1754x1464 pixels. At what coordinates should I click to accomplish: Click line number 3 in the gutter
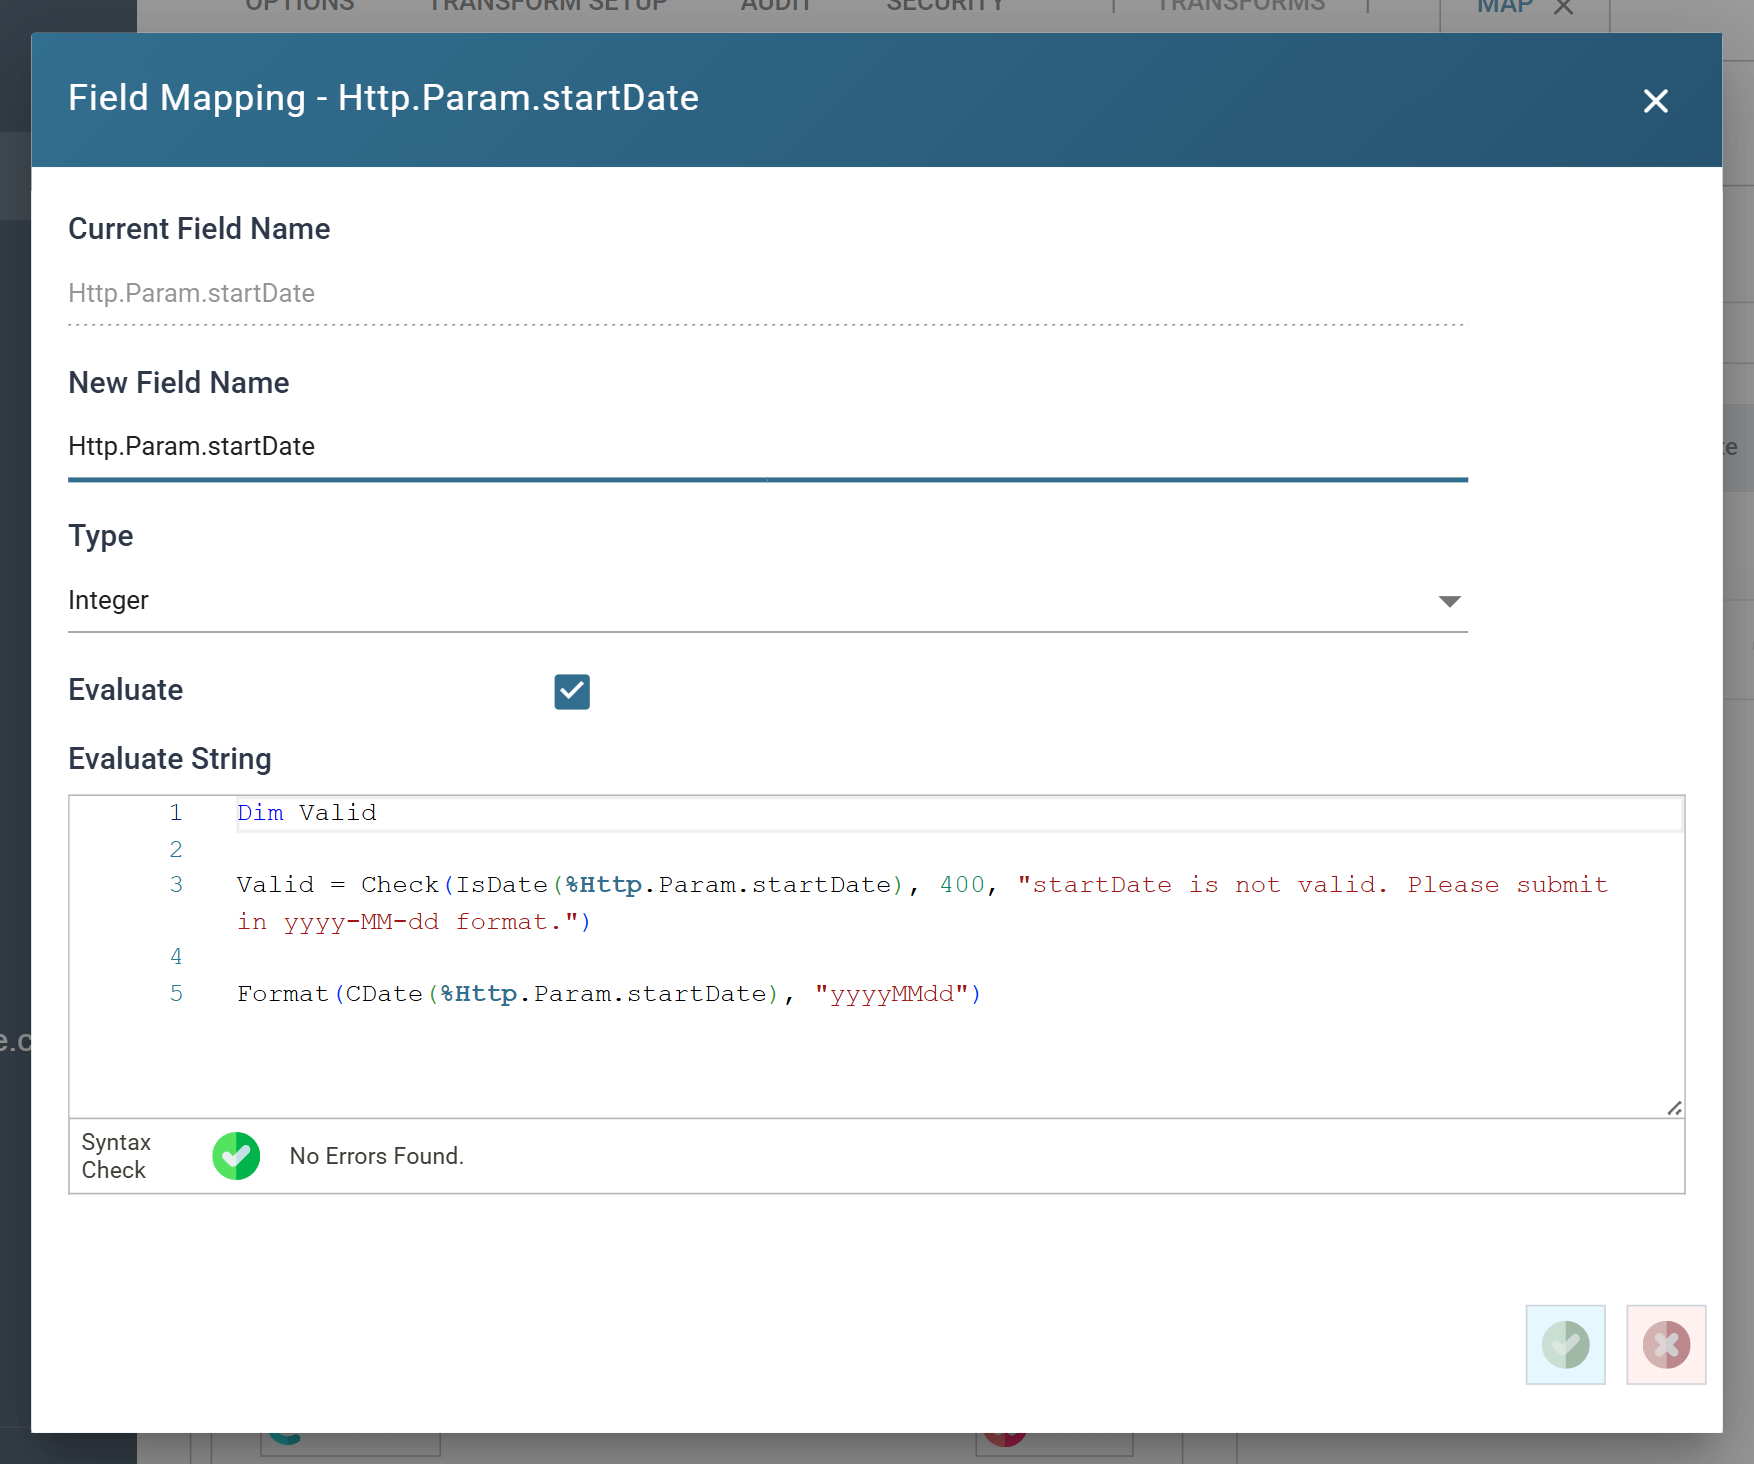click(x=176, y=885)
